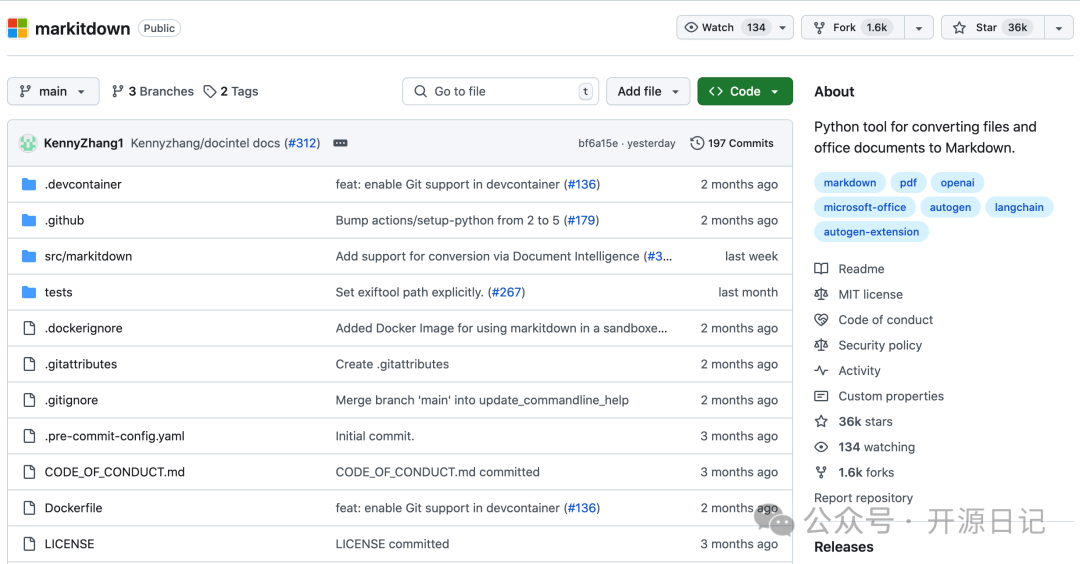Screen dimensions: 1080x564
Task: Click the markdown topic tag
Action: pos(850,182)
